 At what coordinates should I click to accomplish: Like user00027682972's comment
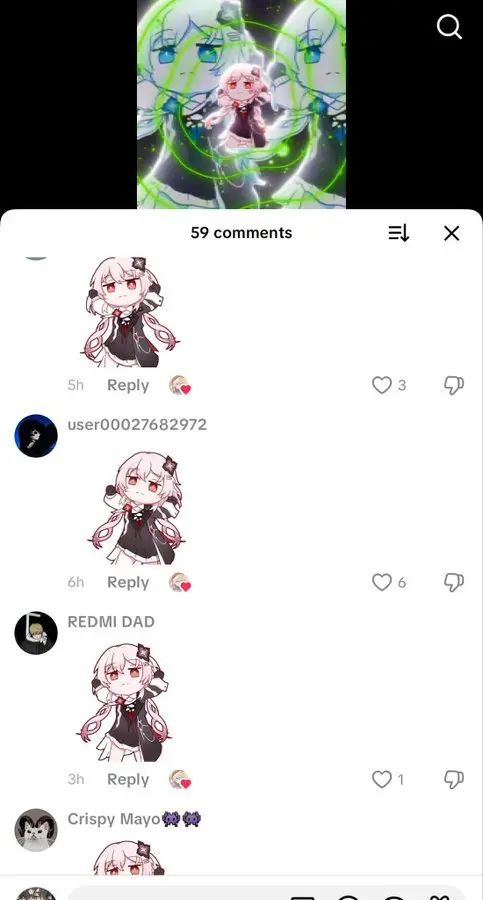point(382,583)
